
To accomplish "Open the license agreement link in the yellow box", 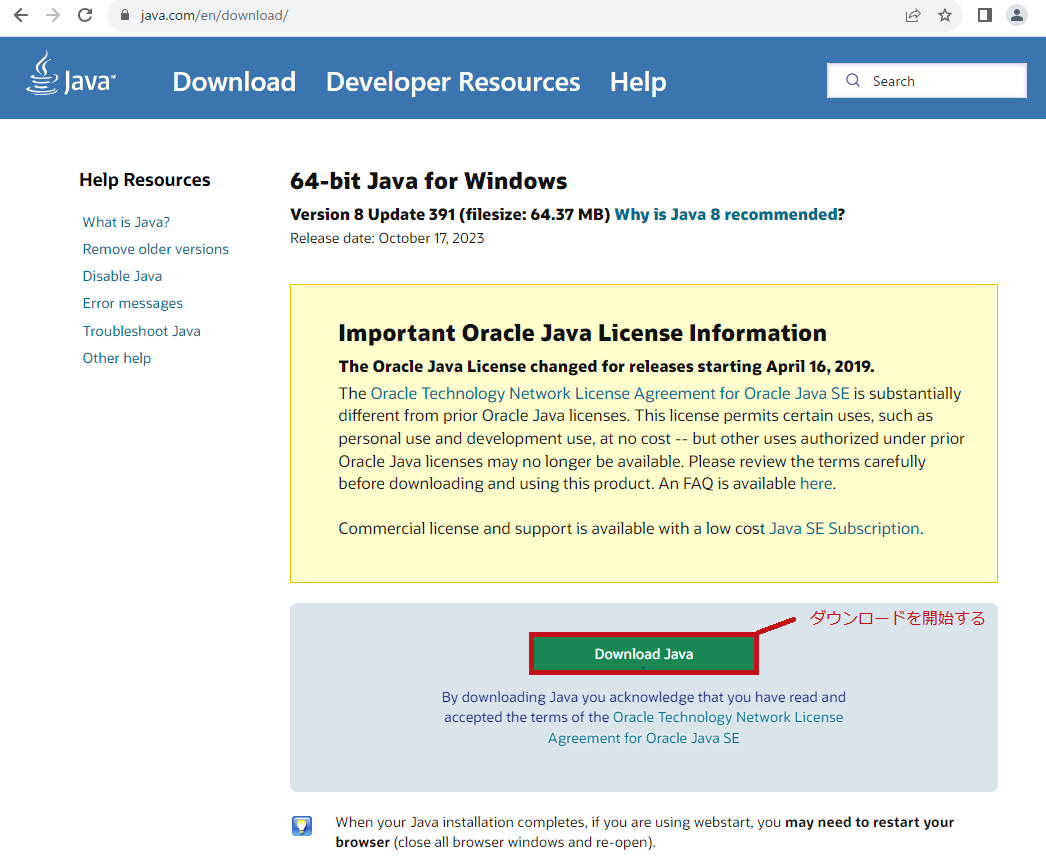I will (610, 393).
